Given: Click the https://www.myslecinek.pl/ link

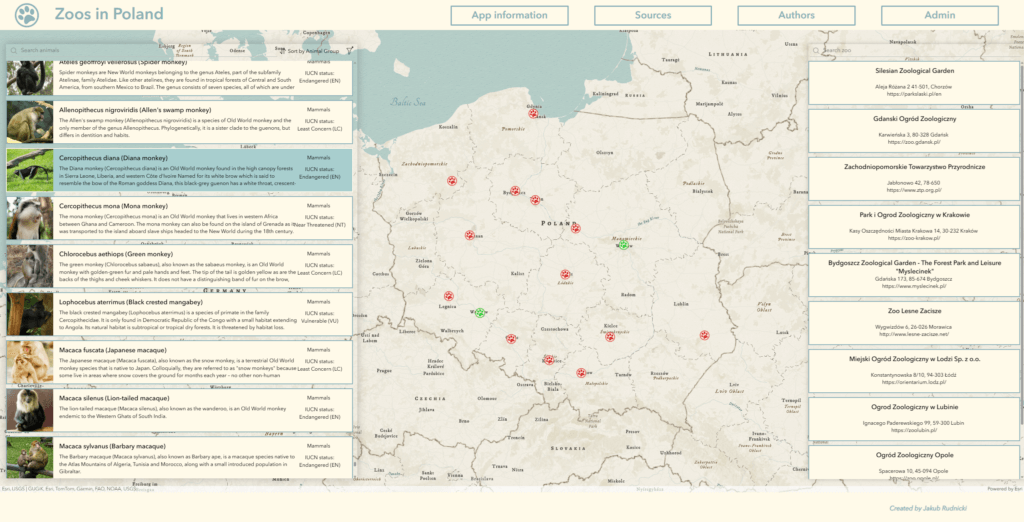Looking at the screenshot, I should coord(914,286).
